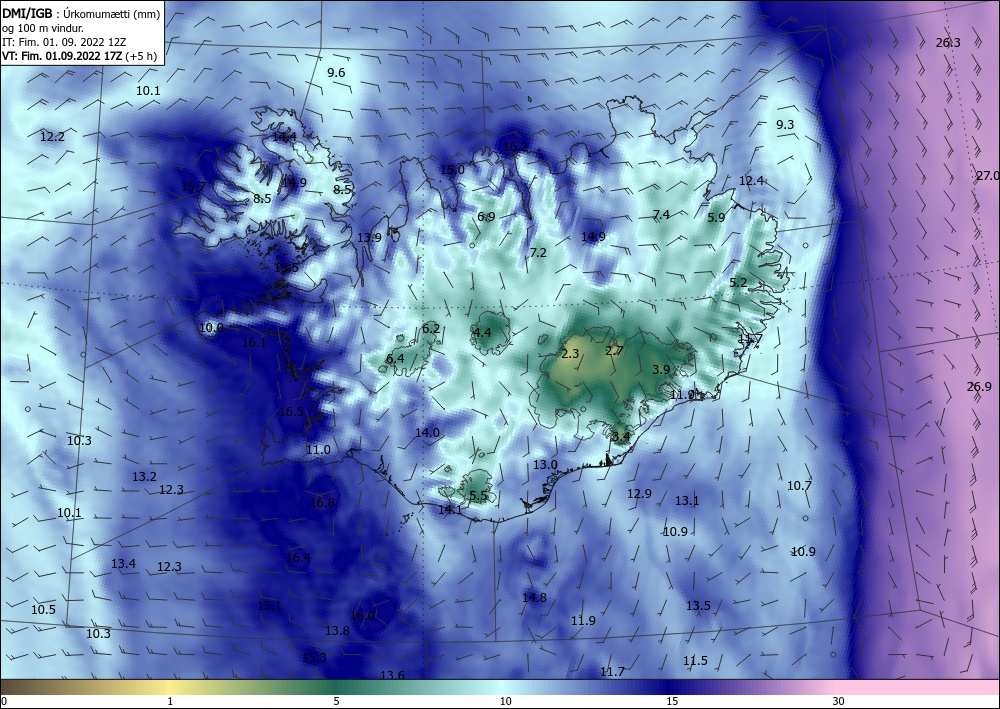
Task: Click the value 7.4 on the map
Action: (661, 214)
